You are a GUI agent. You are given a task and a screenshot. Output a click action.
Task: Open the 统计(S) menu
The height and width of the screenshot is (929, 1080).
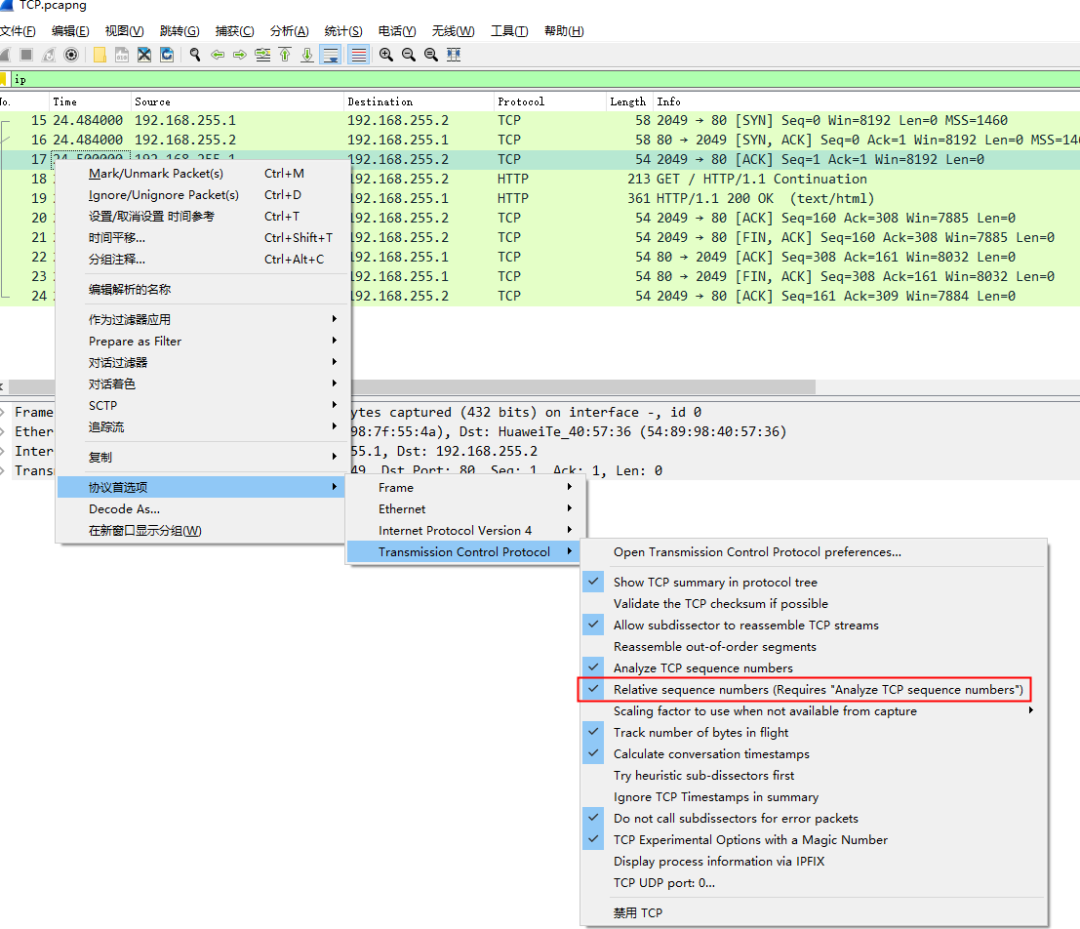tap(343, 31)
